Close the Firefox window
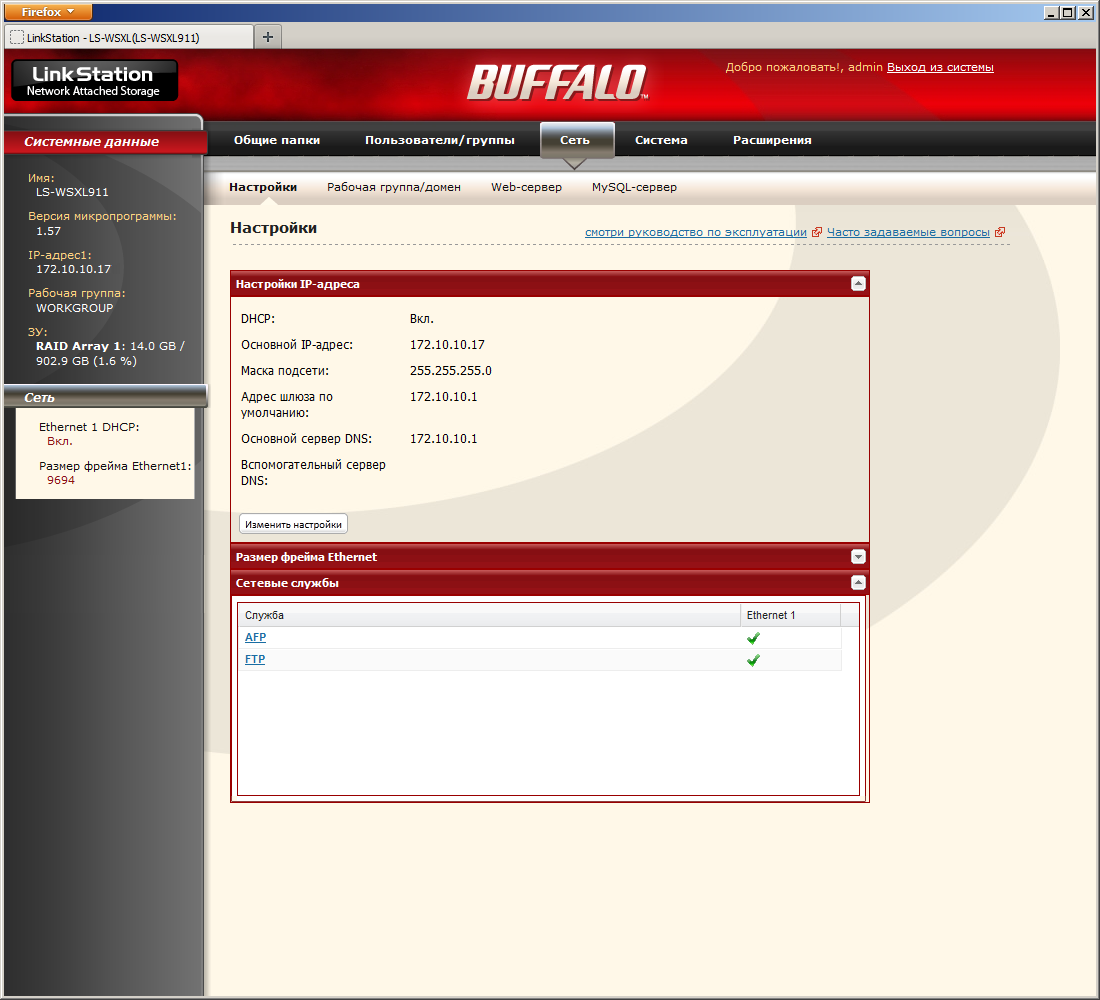 click(x=1085, y=12)
